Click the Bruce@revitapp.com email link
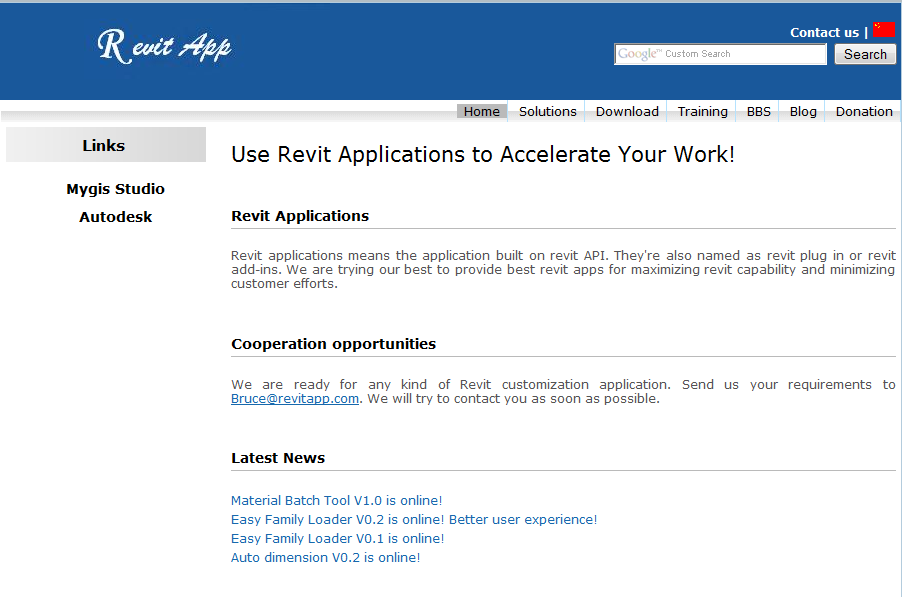 point(294,398)
